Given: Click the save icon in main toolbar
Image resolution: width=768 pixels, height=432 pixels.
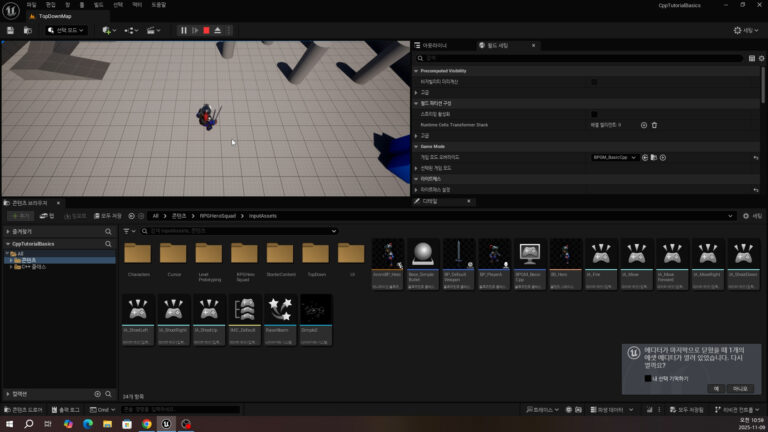Looking at the screenshot, I should coord(10,31).
